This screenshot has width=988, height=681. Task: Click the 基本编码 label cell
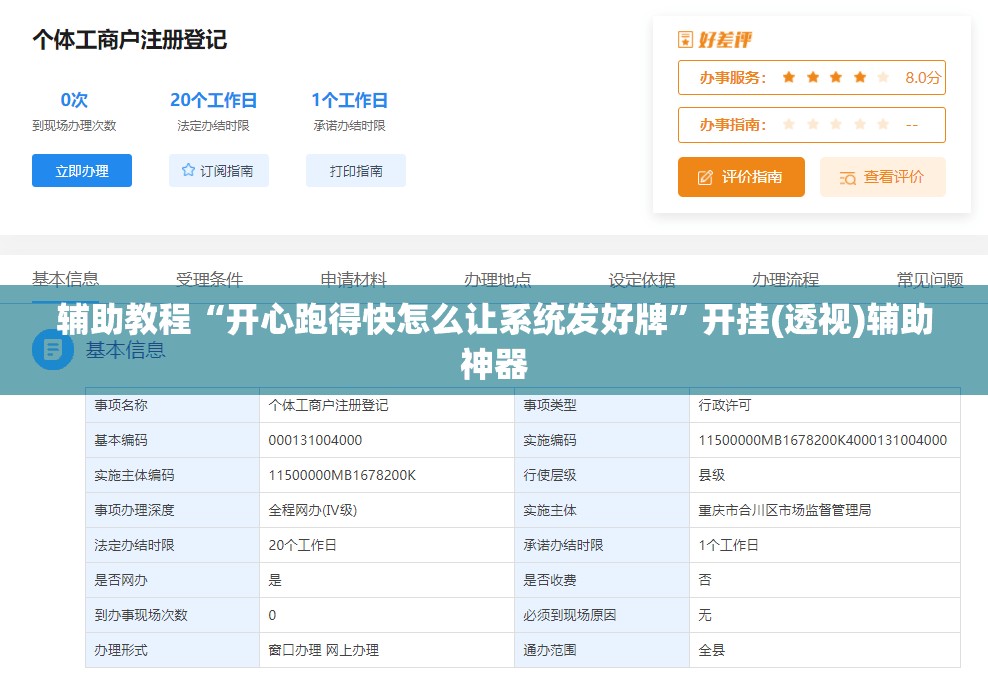tap(172, 440)
